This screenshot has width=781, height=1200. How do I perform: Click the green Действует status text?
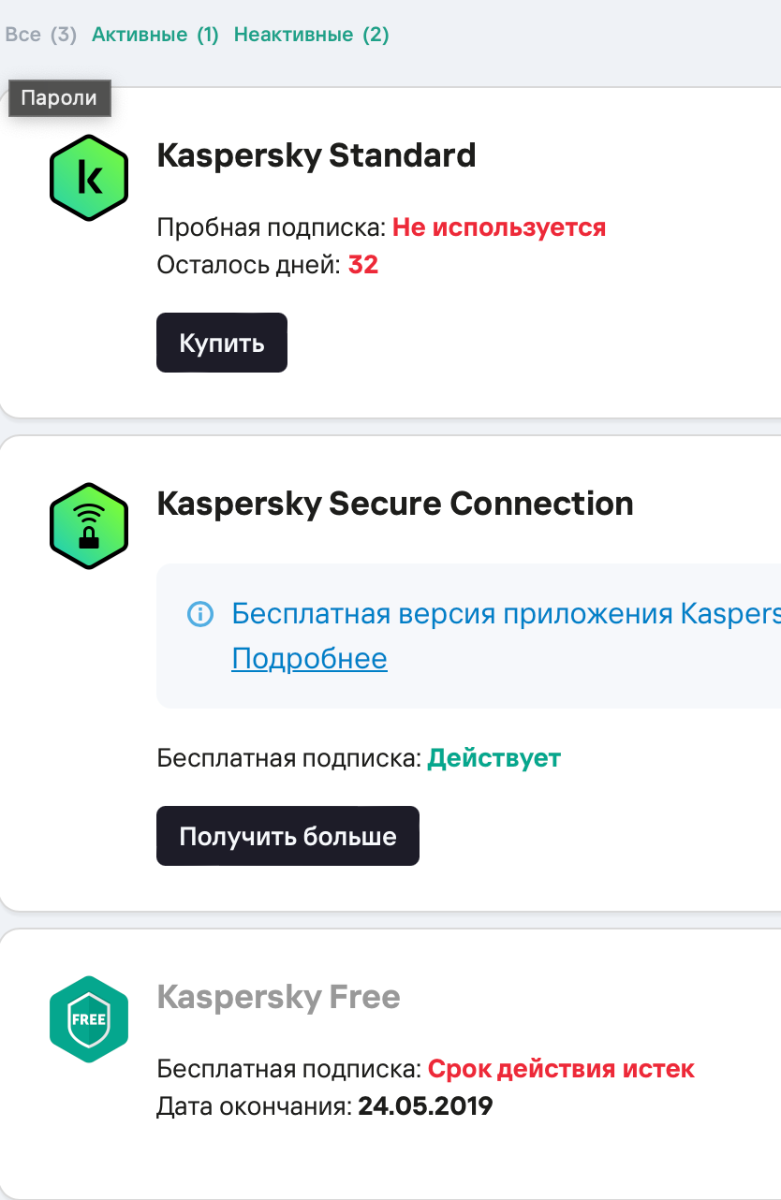pos(494,758)
